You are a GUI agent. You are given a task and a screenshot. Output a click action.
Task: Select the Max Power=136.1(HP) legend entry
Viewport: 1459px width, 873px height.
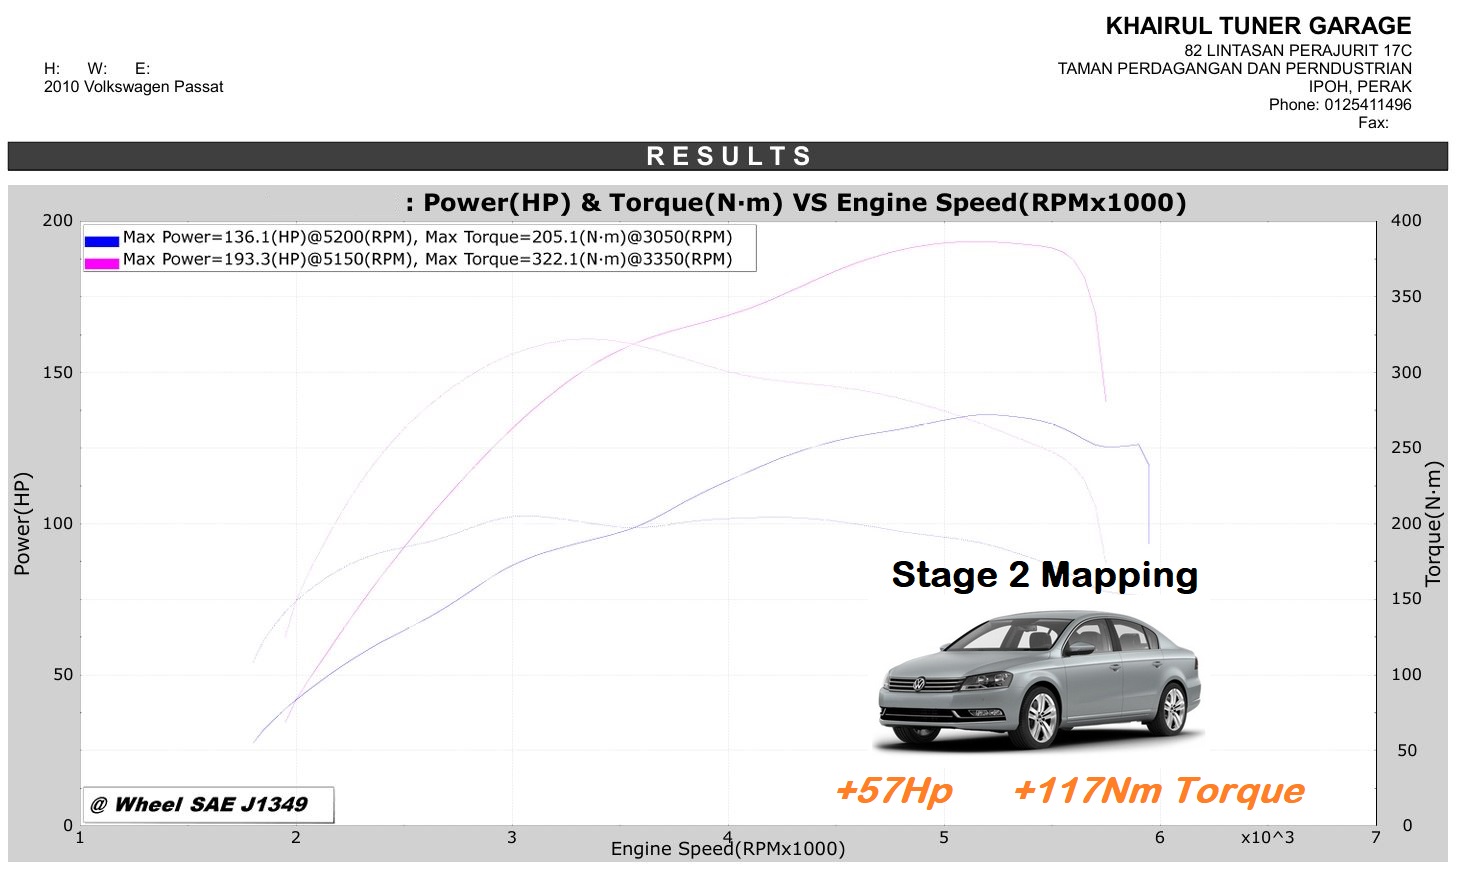pos(427,238)
